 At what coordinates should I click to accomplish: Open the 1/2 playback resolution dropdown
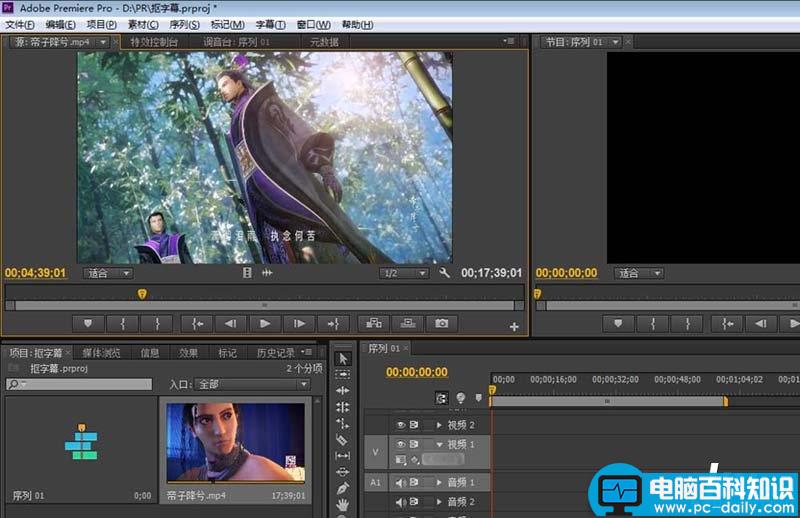tap(403, 273)
